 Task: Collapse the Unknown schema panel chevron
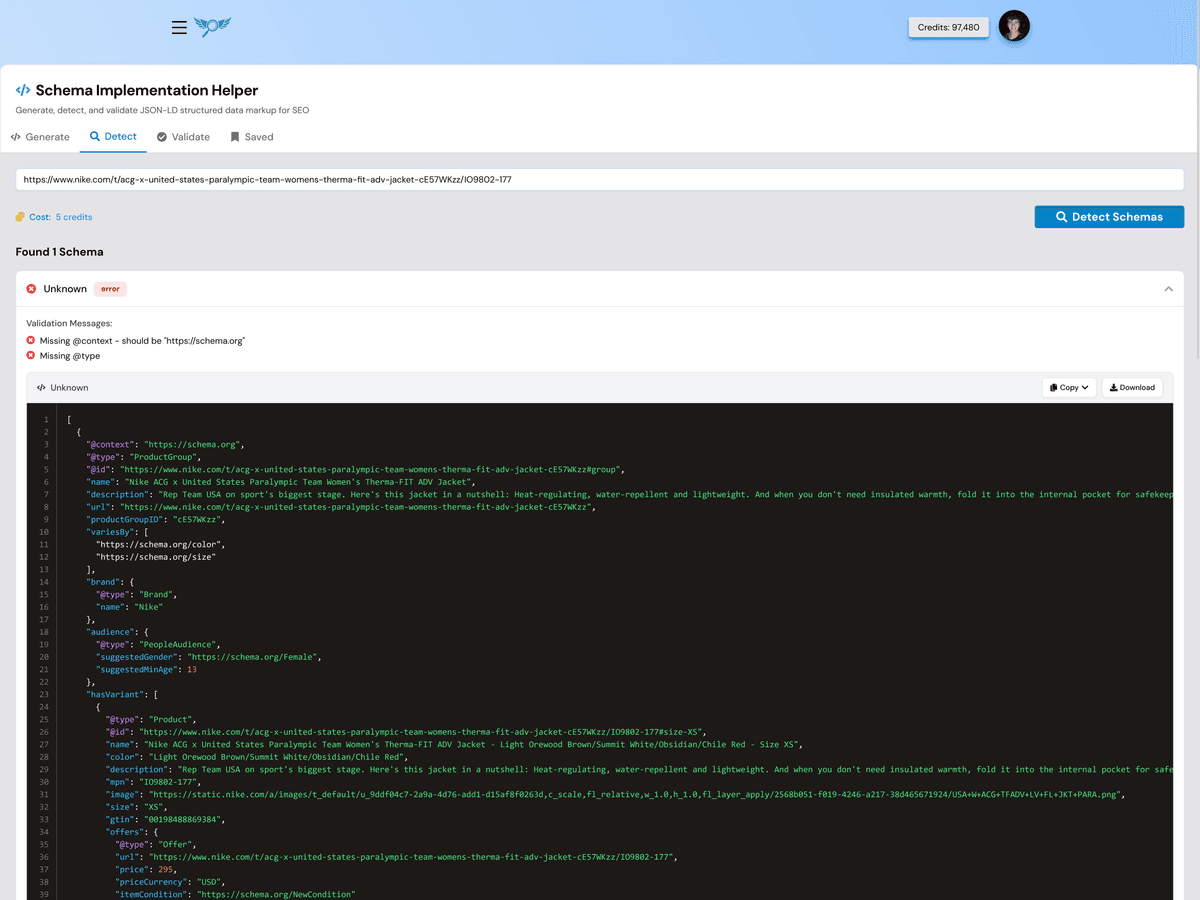[1168, 288]
